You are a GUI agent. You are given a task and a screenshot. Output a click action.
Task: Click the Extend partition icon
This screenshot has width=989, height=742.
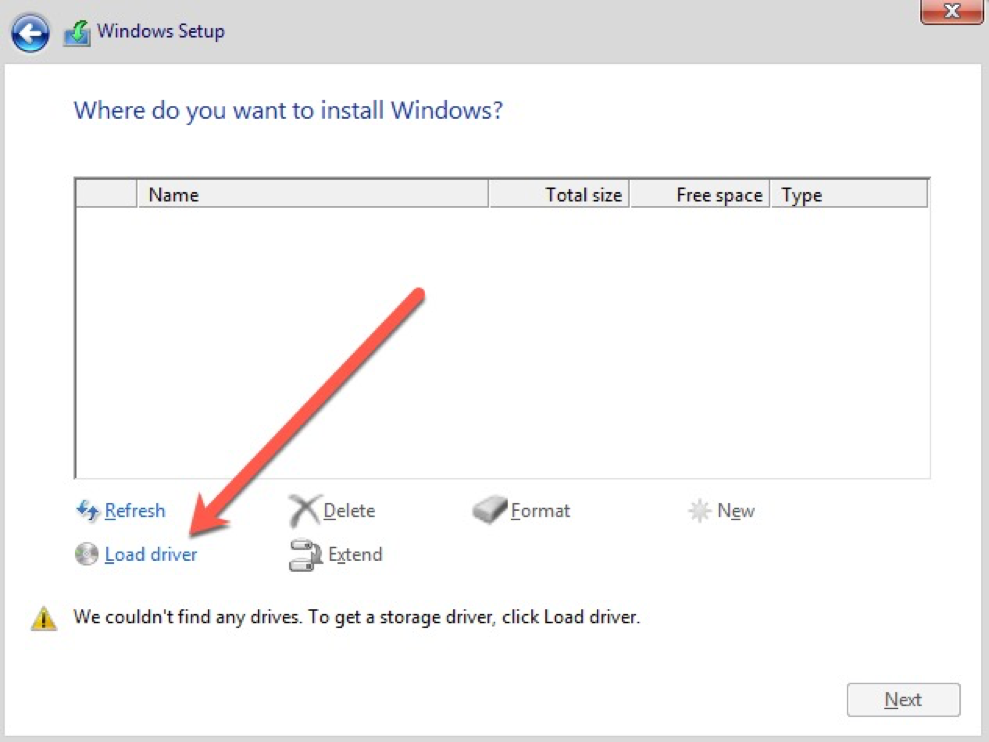pos(305,555)
